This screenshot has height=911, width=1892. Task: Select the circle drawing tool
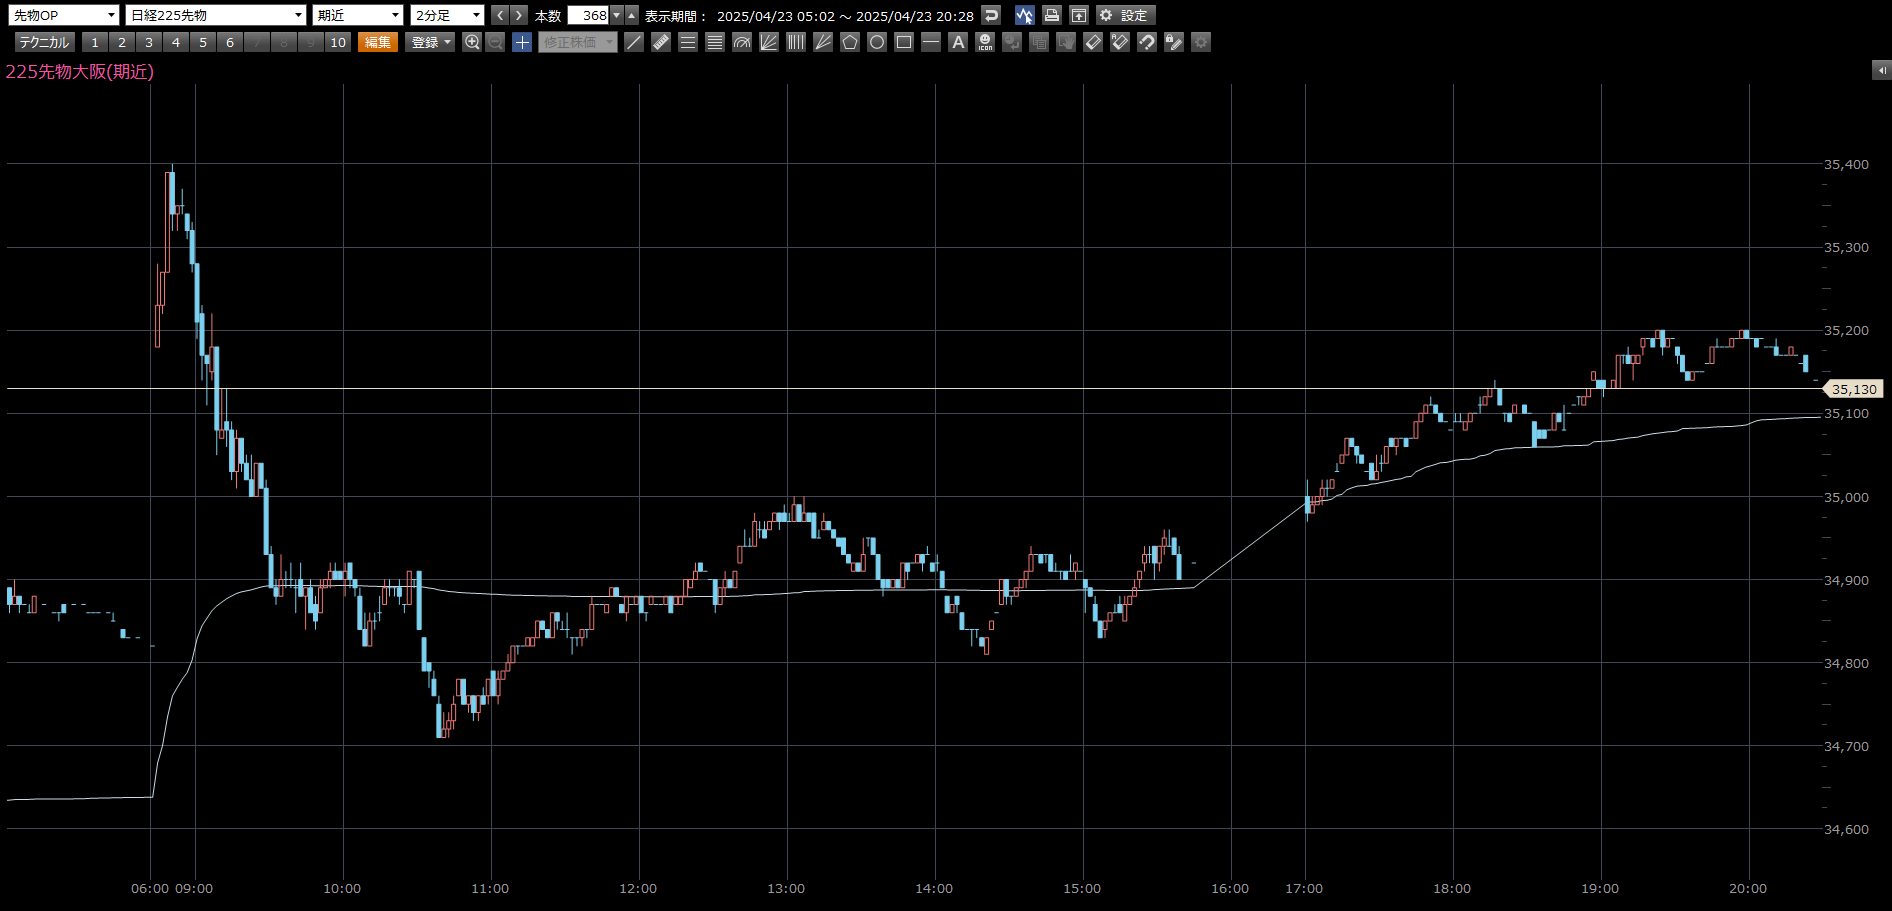click(x=877, y=42)
